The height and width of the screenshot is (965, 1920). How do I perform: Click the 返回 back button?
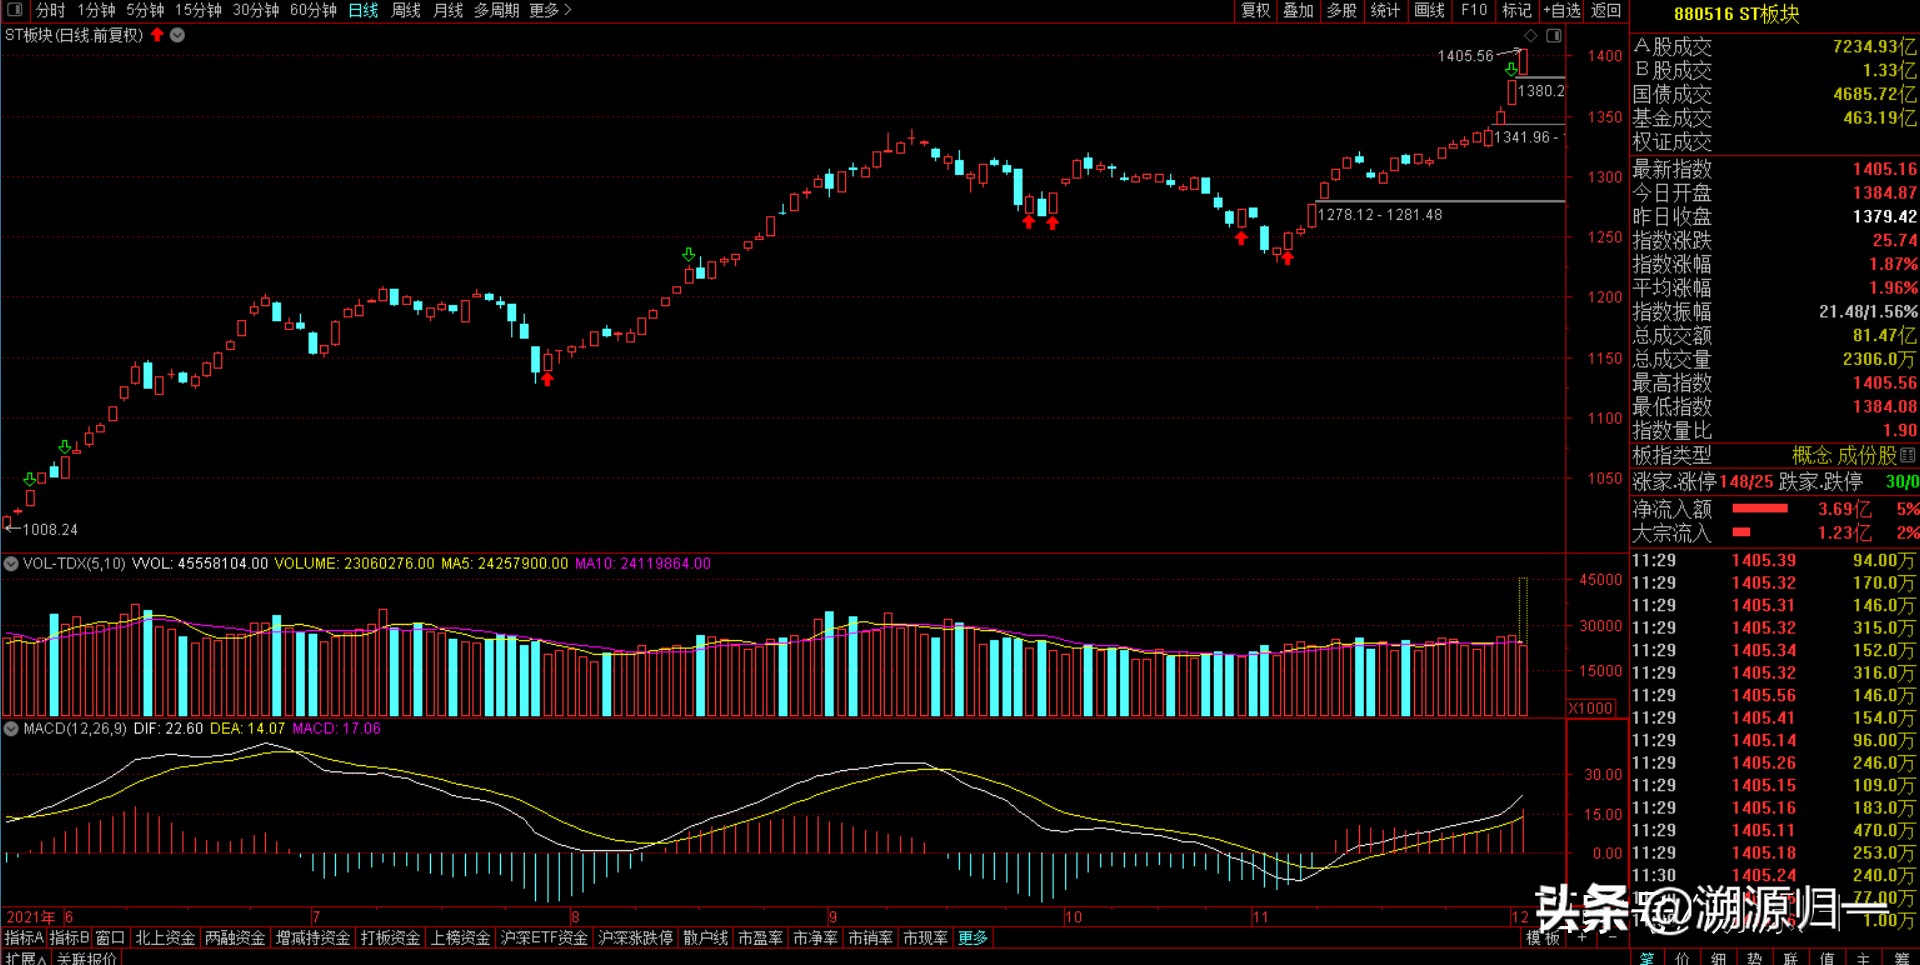point(1606,10)
